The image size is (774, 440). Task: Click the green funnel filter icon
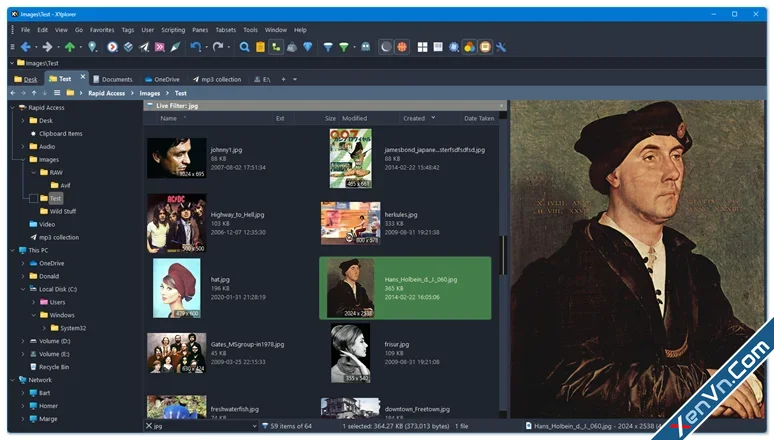tap(344, 47)
